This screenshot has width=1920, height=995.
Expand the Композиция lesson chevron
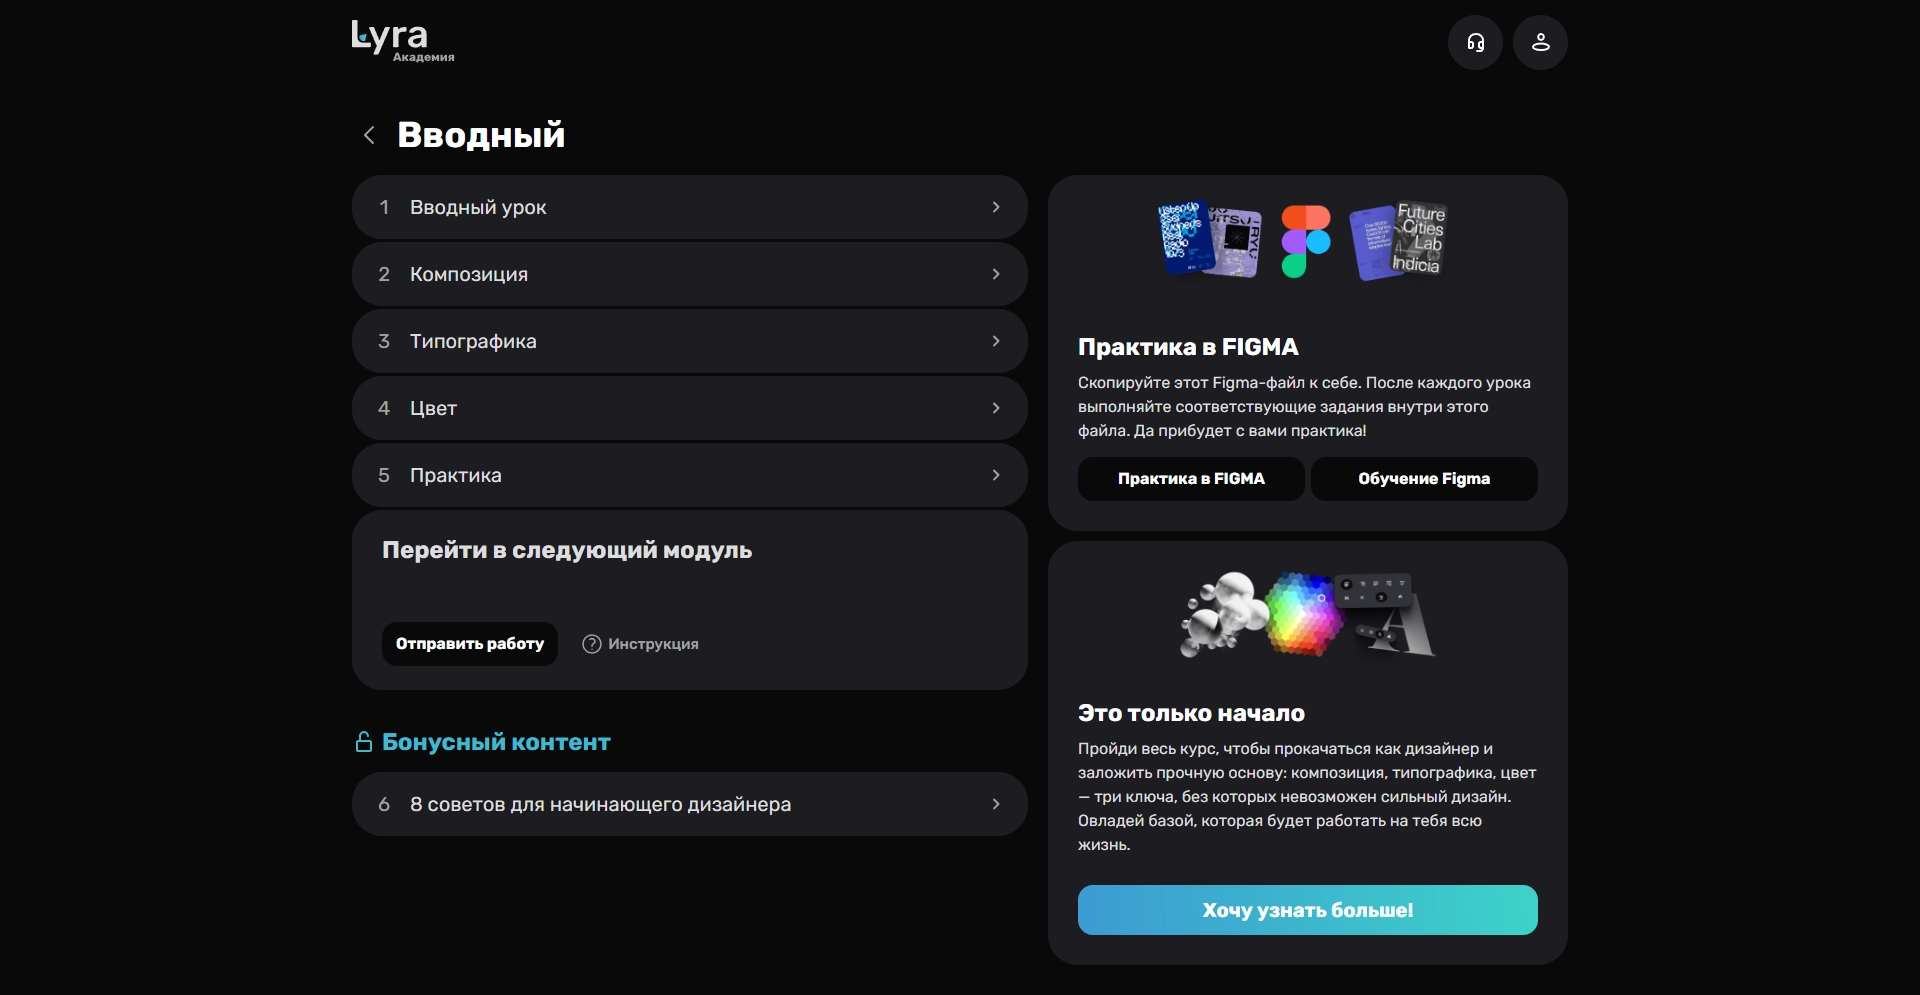(x=996, y=274)
